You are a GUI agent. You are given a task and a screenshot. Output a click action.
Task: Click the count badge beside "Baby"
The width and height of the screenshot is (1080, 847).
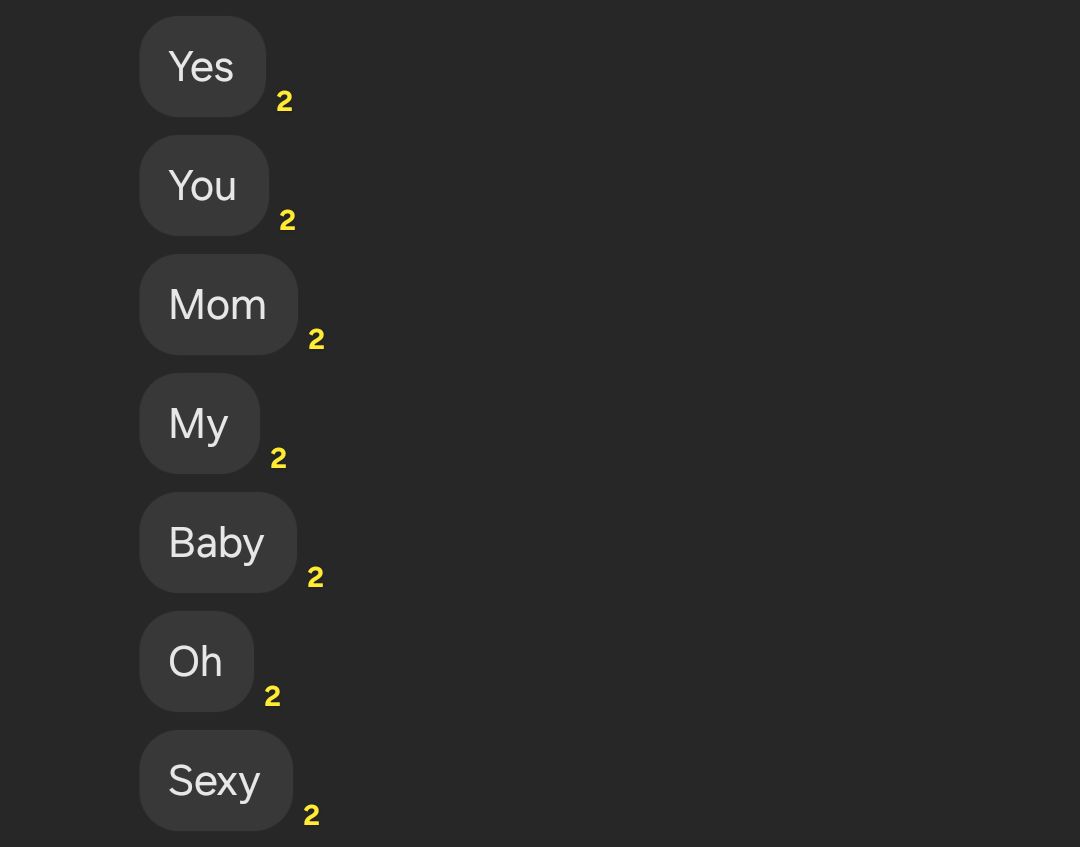(x=315, y=577)
